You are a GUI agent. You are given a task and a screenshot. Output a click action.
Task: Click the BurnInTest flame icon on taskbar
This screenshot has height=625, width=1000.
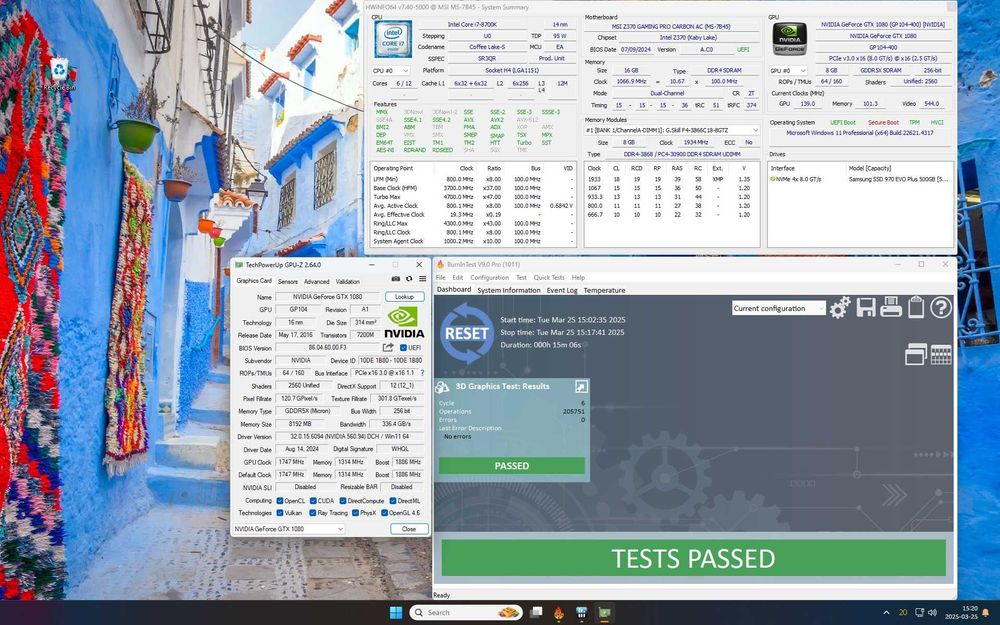pos(559,613)
